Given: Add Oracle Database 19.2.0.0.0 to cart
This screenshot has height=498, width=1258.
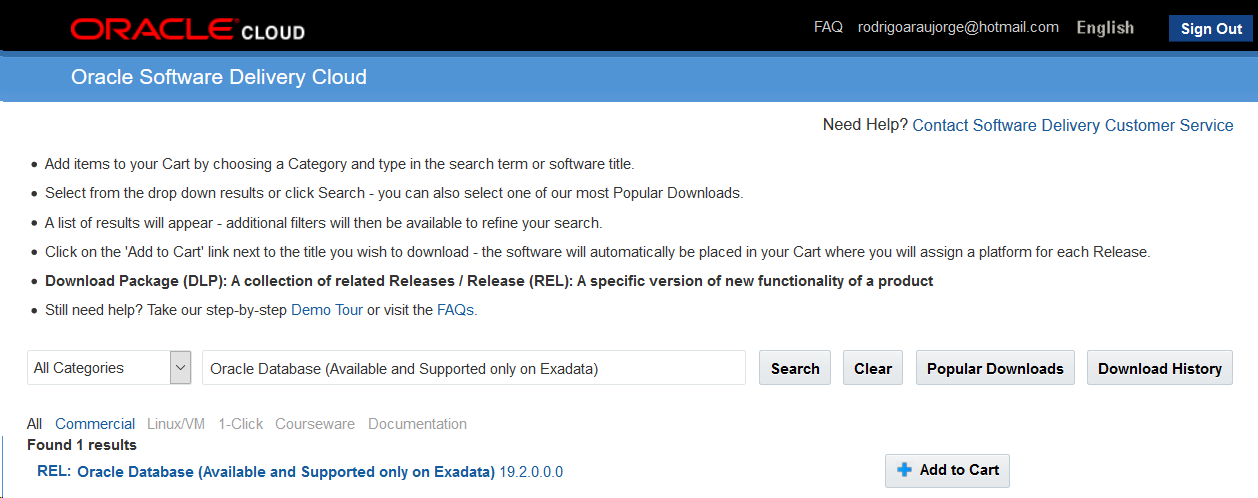Looking at the screenshot, I should coord(947,470).
